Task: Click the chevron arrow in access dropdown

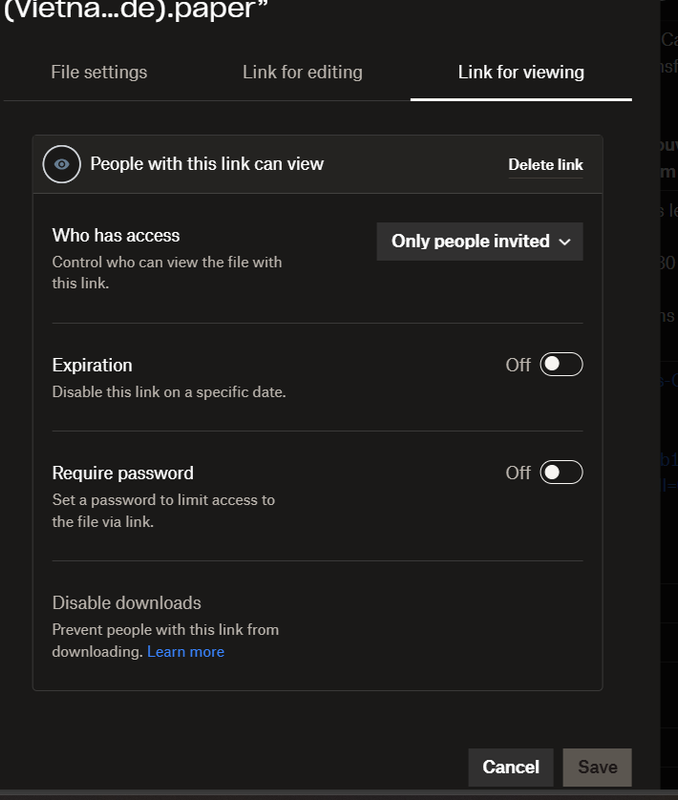Action: click(x=565, y=242)
